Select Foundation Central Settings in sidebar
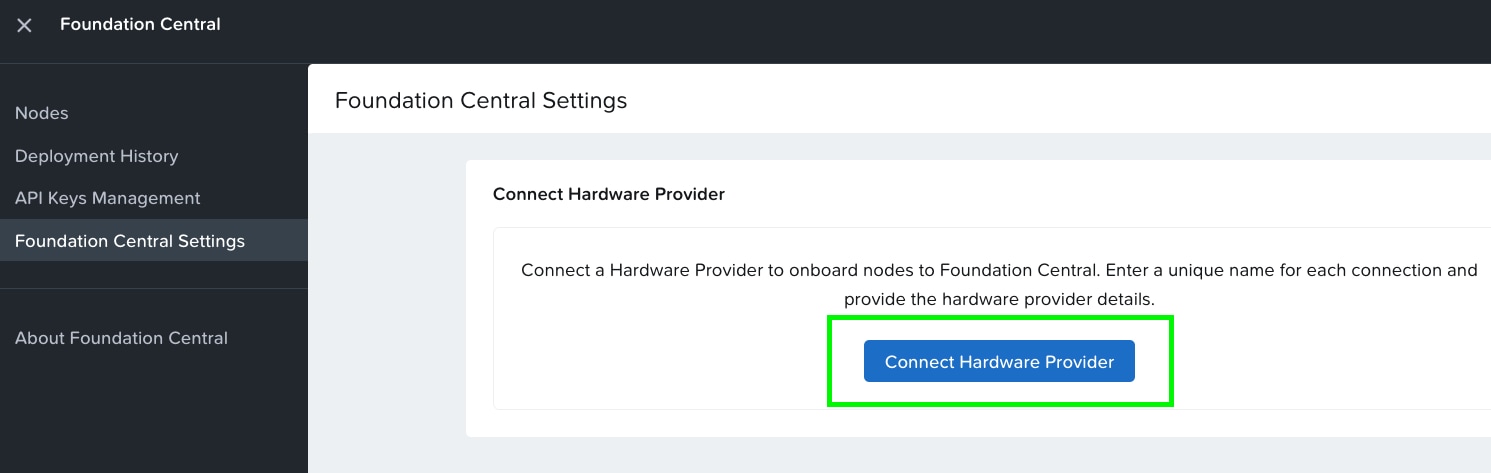This screenshot has width=1491, height=473. click(130, 241)
